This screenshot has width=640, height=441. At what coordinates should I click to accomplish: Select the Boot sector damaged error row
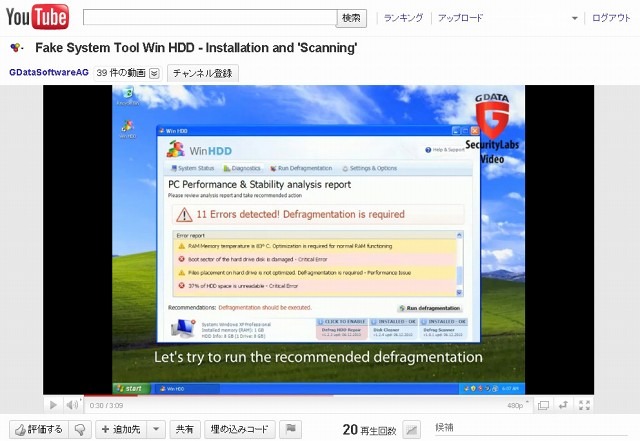[314, 259]
